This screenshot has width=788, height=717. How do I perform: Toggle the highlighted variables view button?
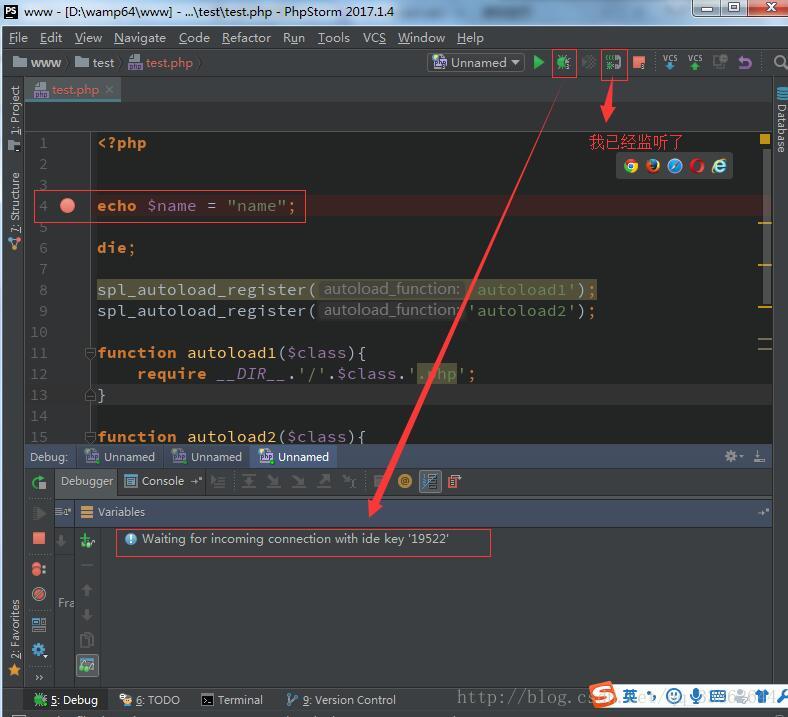pyautogui.click(x=430, y=481)
